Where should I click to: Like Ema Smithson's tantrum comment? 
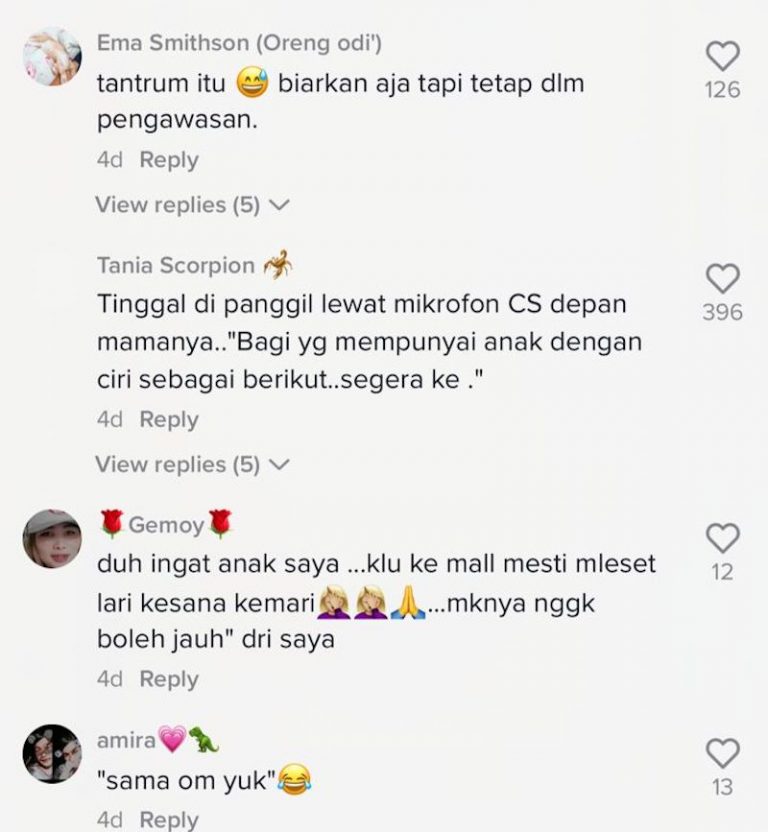[722, 56]
